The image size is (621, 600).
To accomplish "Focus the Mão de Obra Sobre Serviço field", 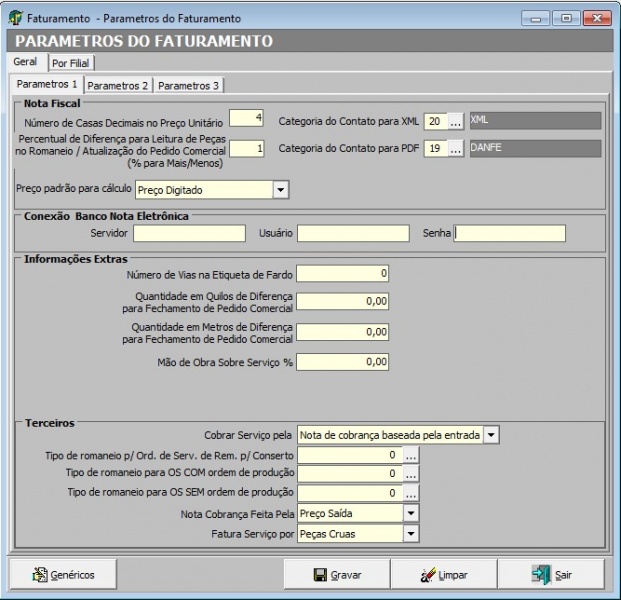I will [x=342, y=362].
